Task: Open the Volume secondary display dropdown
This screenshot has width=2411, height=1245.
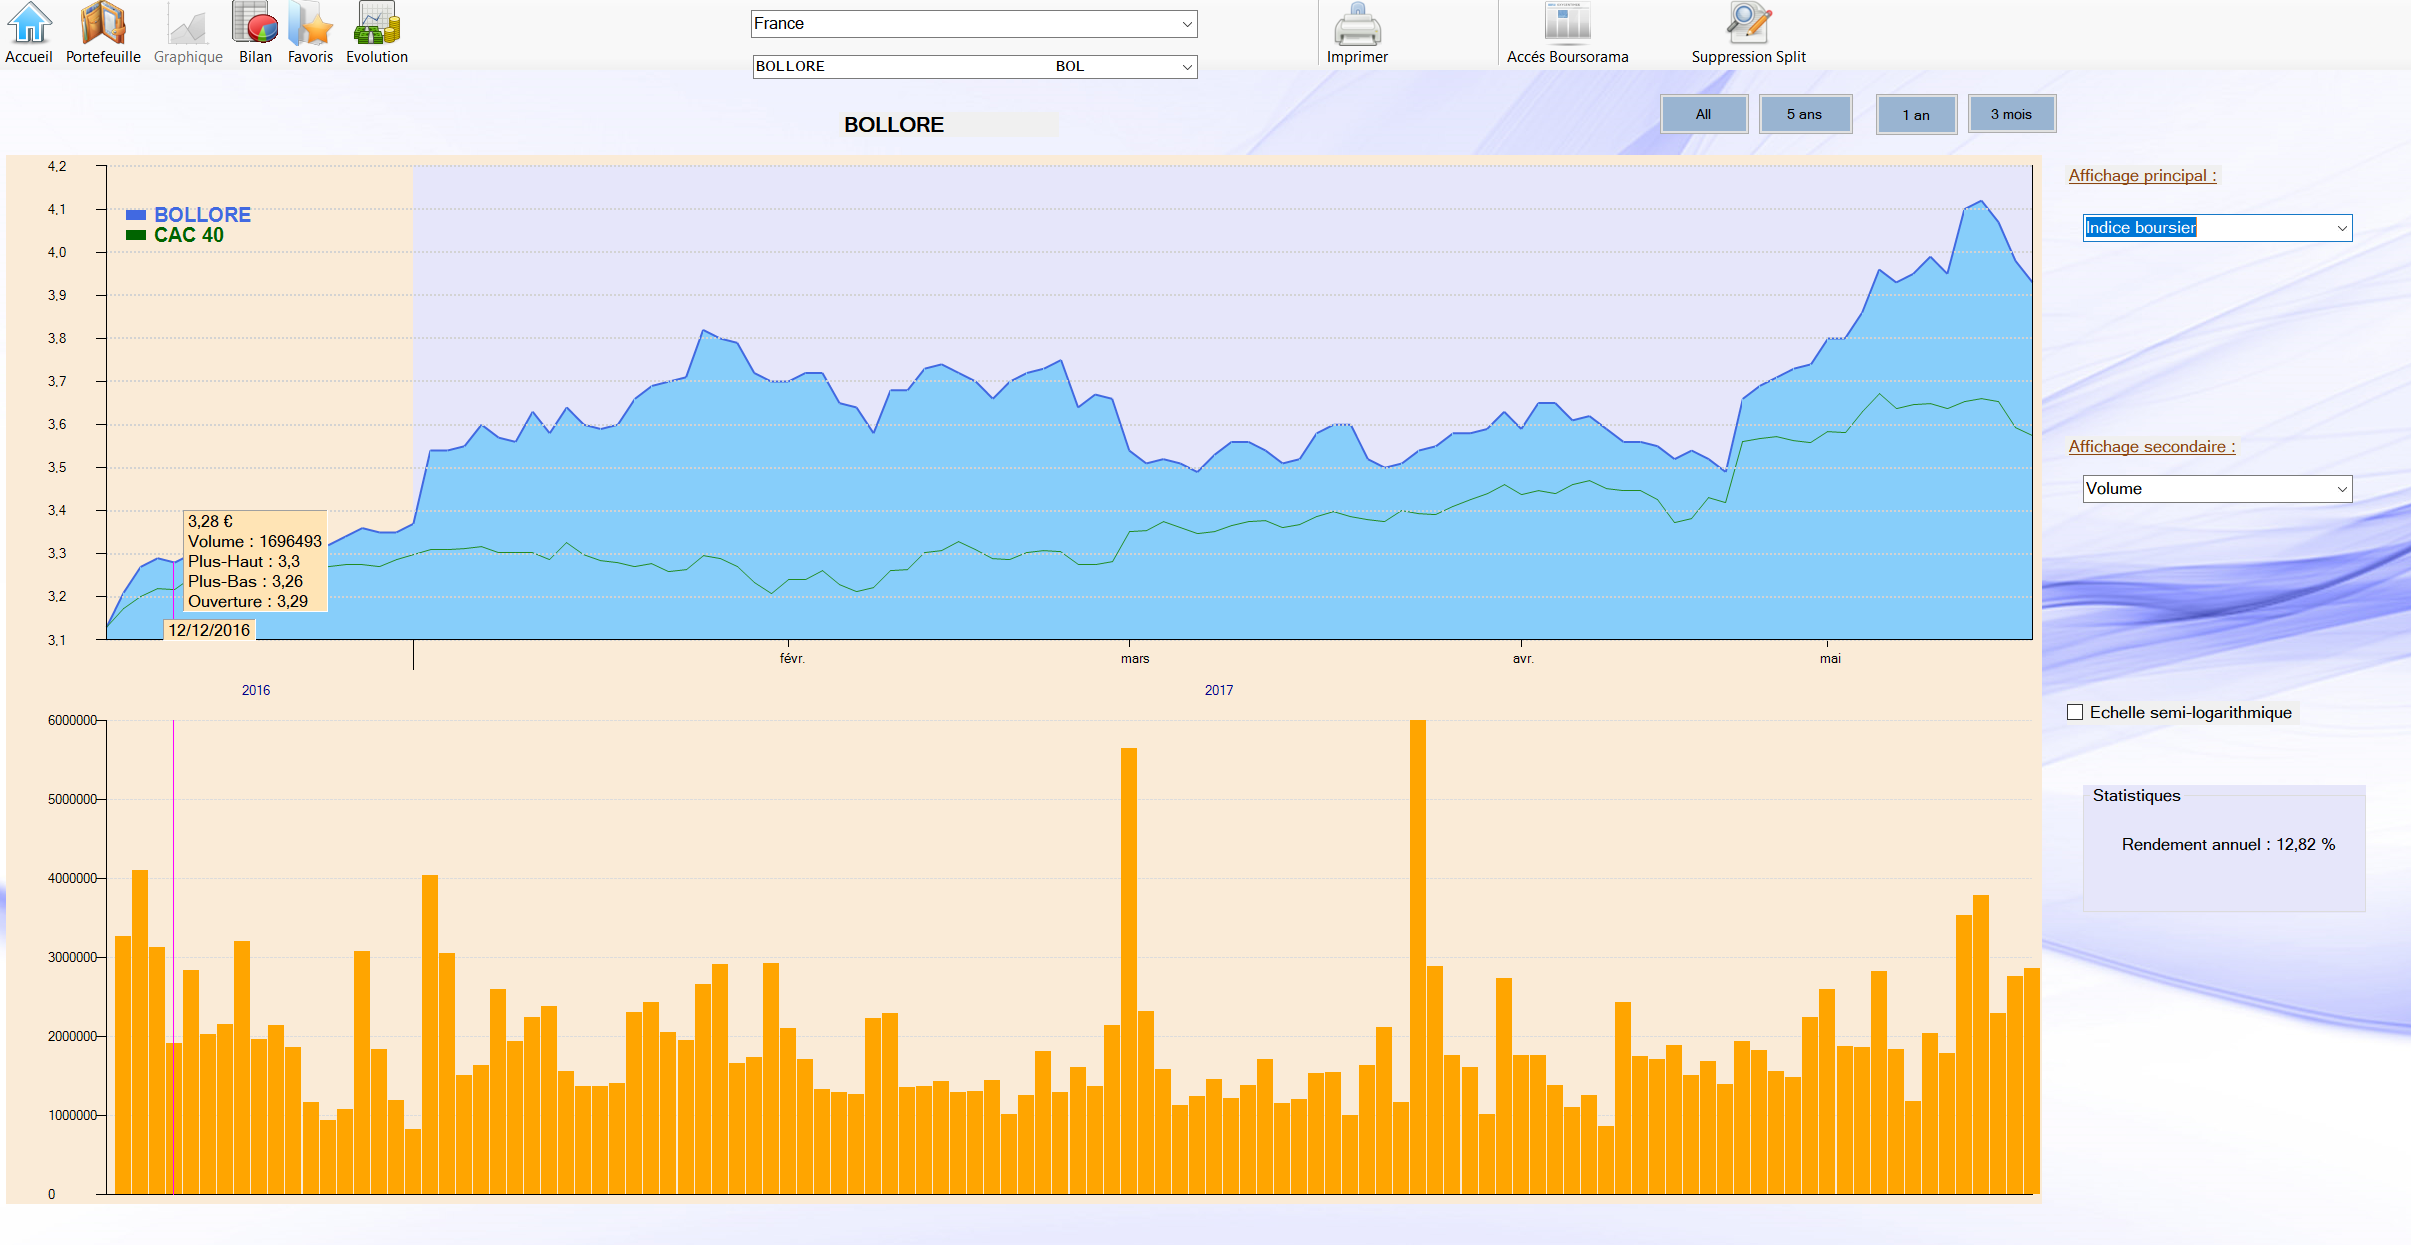Action: [x=2217, y=489]
